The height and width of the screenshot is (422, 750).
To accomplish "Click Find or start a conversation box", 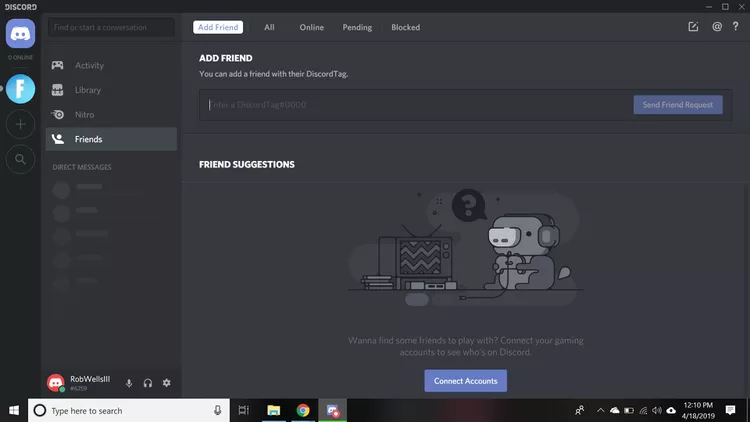I will pyautogui.click(x=111, y=27).
